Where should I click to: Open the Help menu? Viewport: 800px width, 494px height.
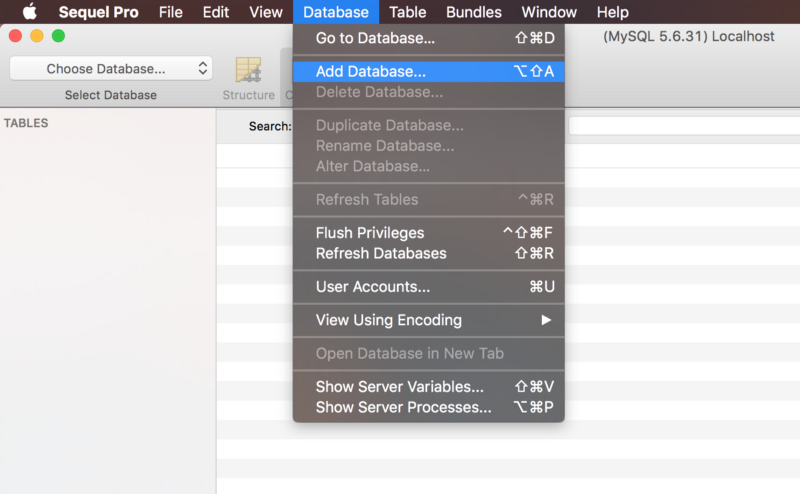[612, 12]
